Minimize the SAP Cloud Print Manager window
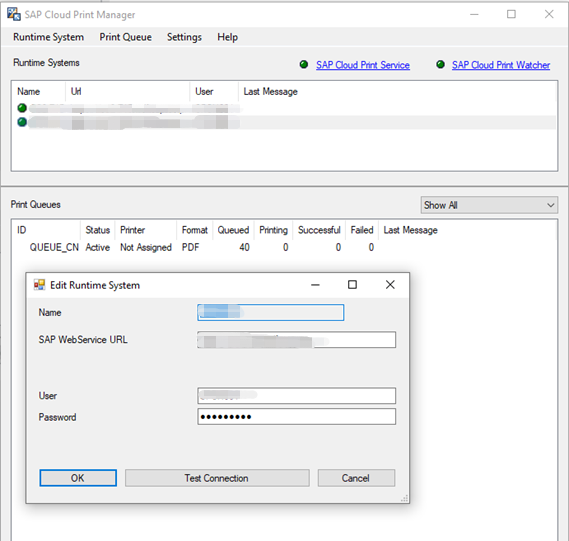Image resolution: width=569 pixels, height=541 pixels. tap(474, 14)
